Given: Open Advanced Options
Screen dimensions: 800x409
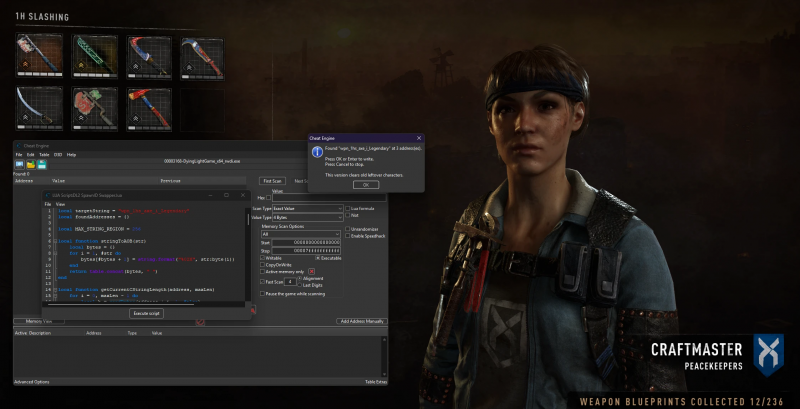Looking at the screenshot, I should click(x=32, y=381).
